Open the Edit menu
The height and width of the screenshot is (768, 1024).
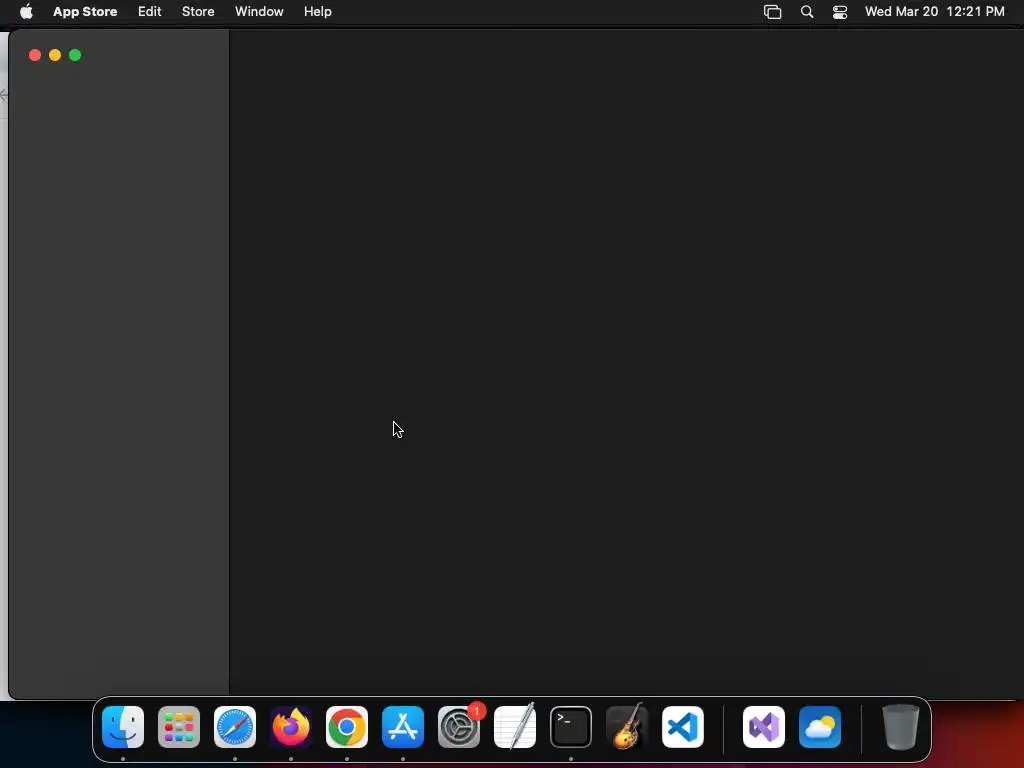(150, 11)
